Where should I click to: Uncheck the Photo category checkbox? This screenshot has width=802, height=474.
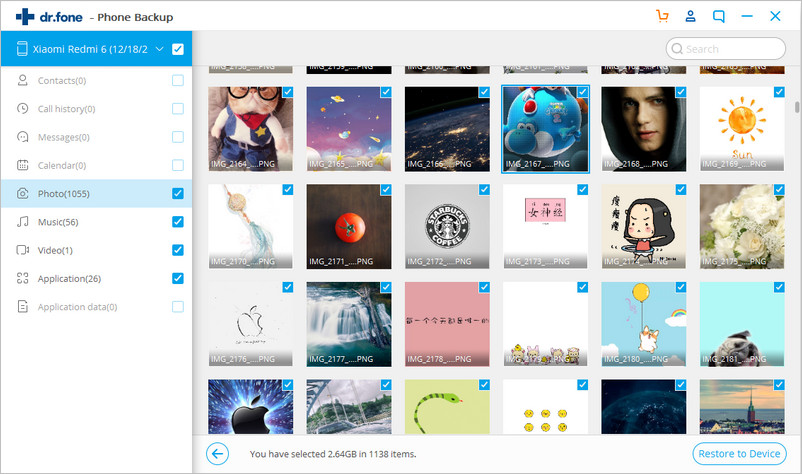177,193
